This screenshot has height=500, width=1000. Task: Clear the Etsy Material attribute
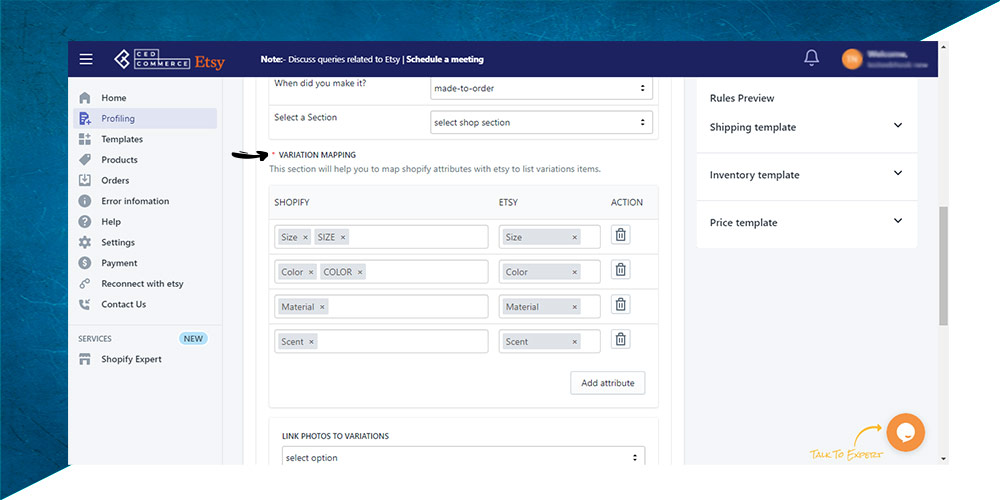(x=575, y=307)
